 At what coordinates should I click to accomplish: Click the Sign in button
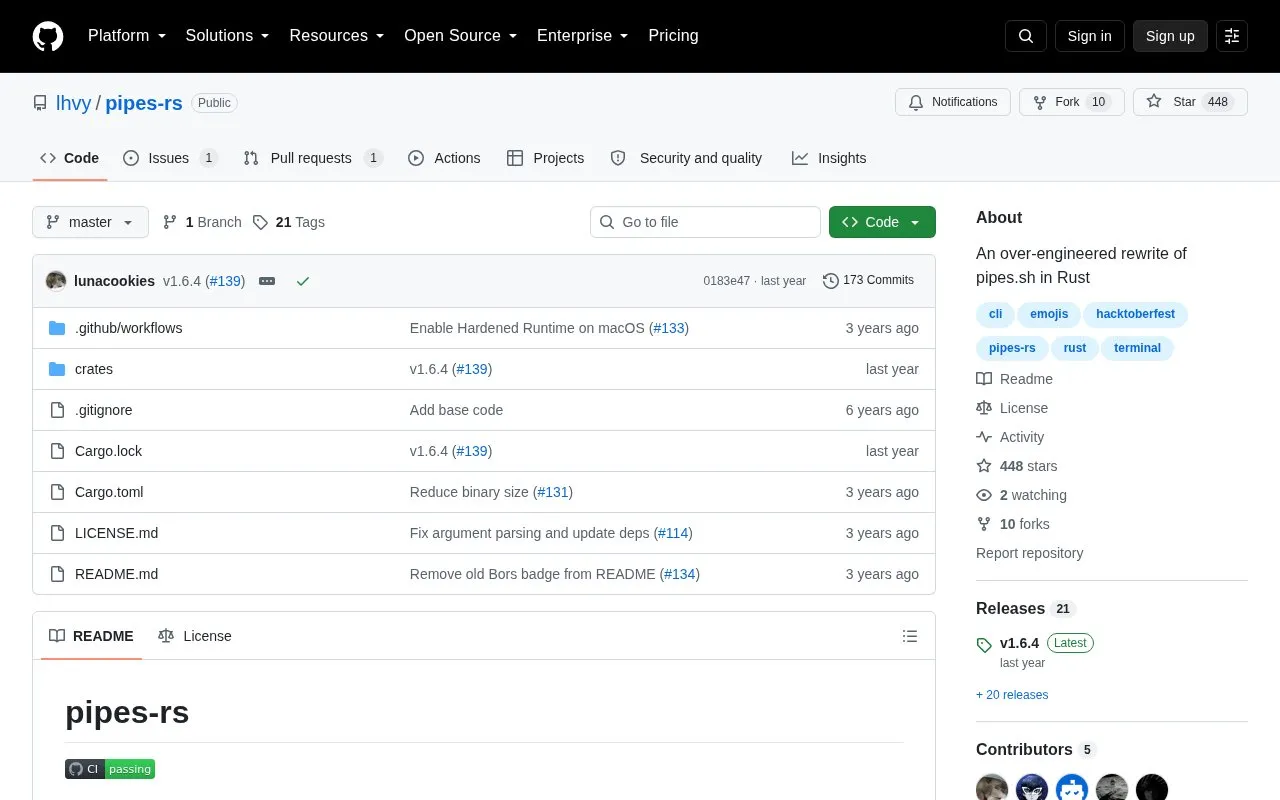(x=1089, y=36)
